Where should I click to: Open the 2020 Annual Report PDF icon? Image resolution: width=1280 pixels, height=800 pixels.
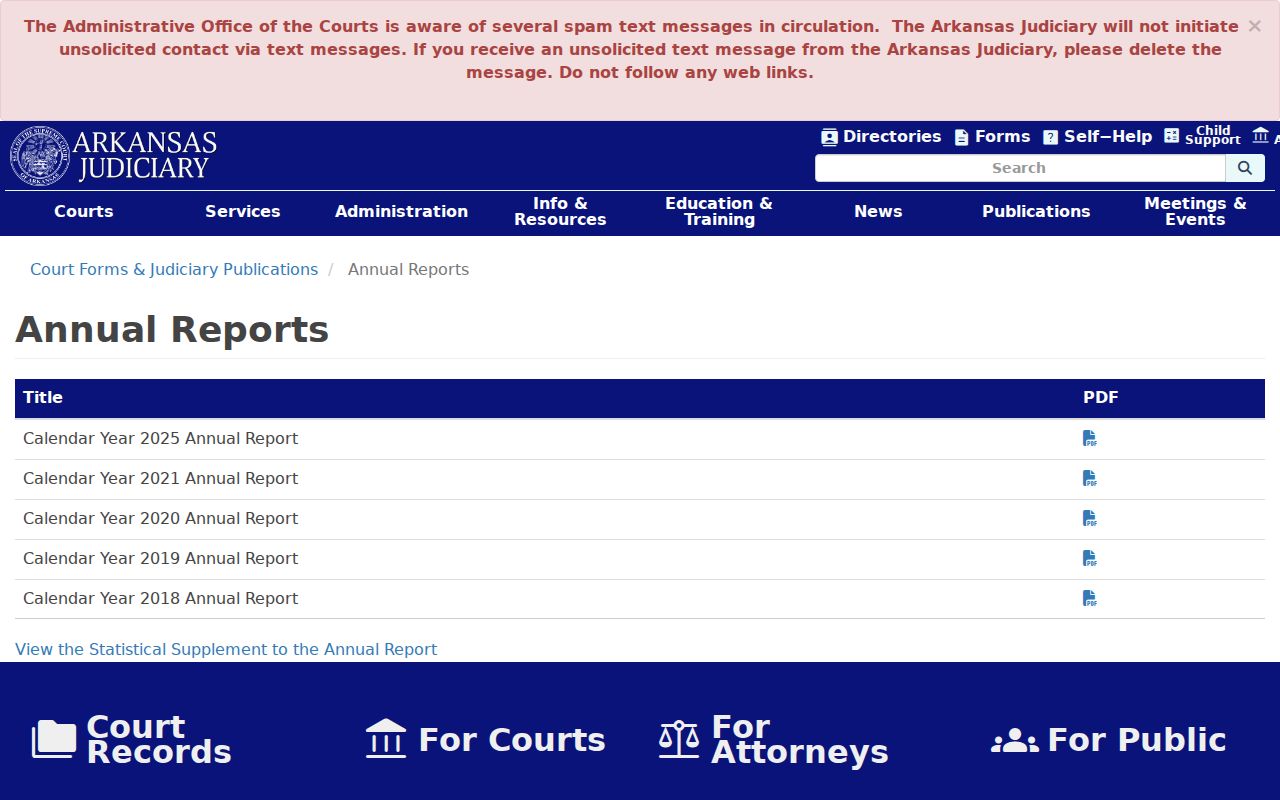1090,518
